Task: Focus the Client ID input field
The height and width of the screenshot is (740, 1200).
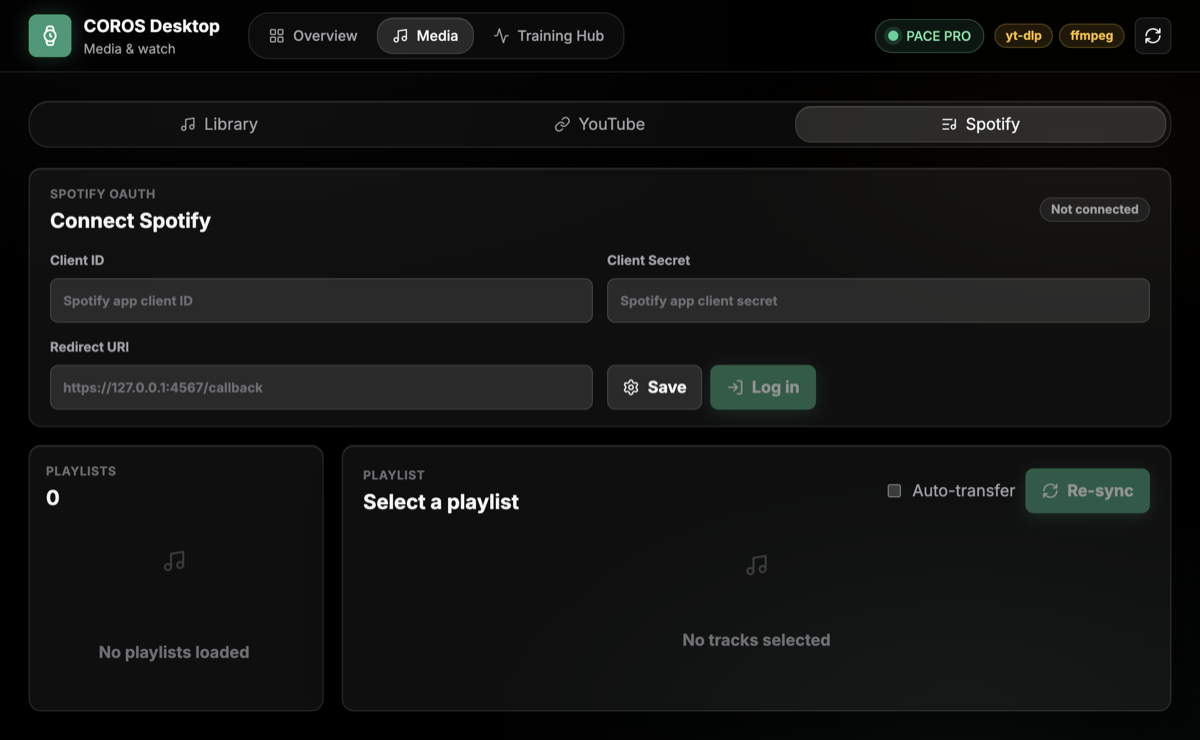Action: (x=321, y=300)
